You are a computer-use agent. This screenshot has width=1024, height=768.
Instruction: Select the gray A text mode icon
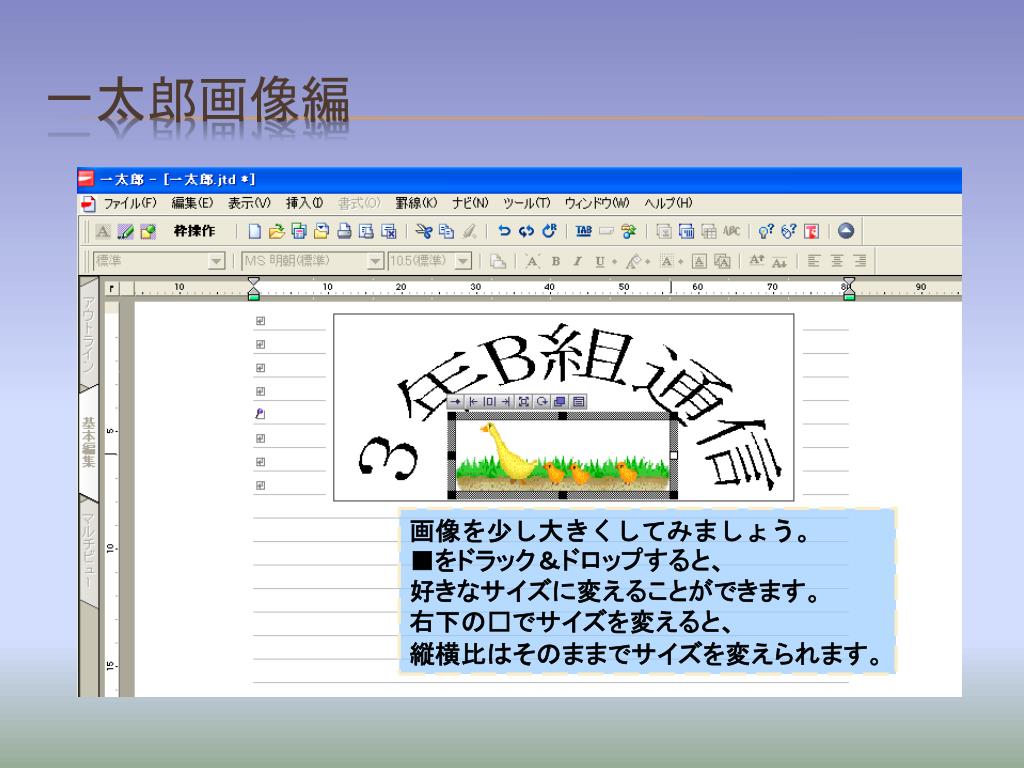[103, 231]
